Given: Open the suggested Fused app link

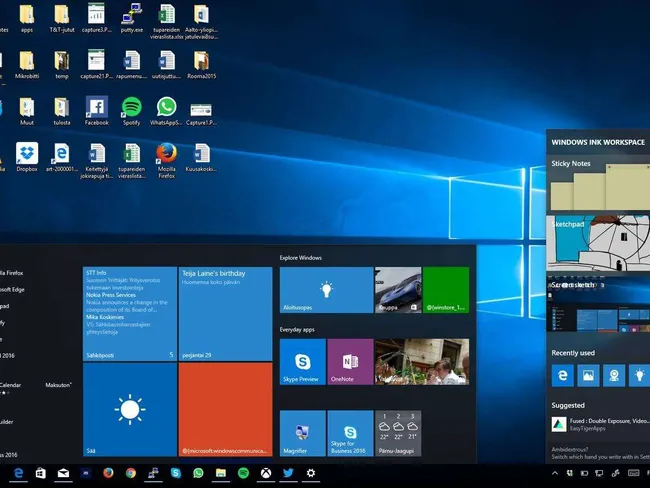Looking at the screenshot, I should pyautogui.click(x=602, y=423).
